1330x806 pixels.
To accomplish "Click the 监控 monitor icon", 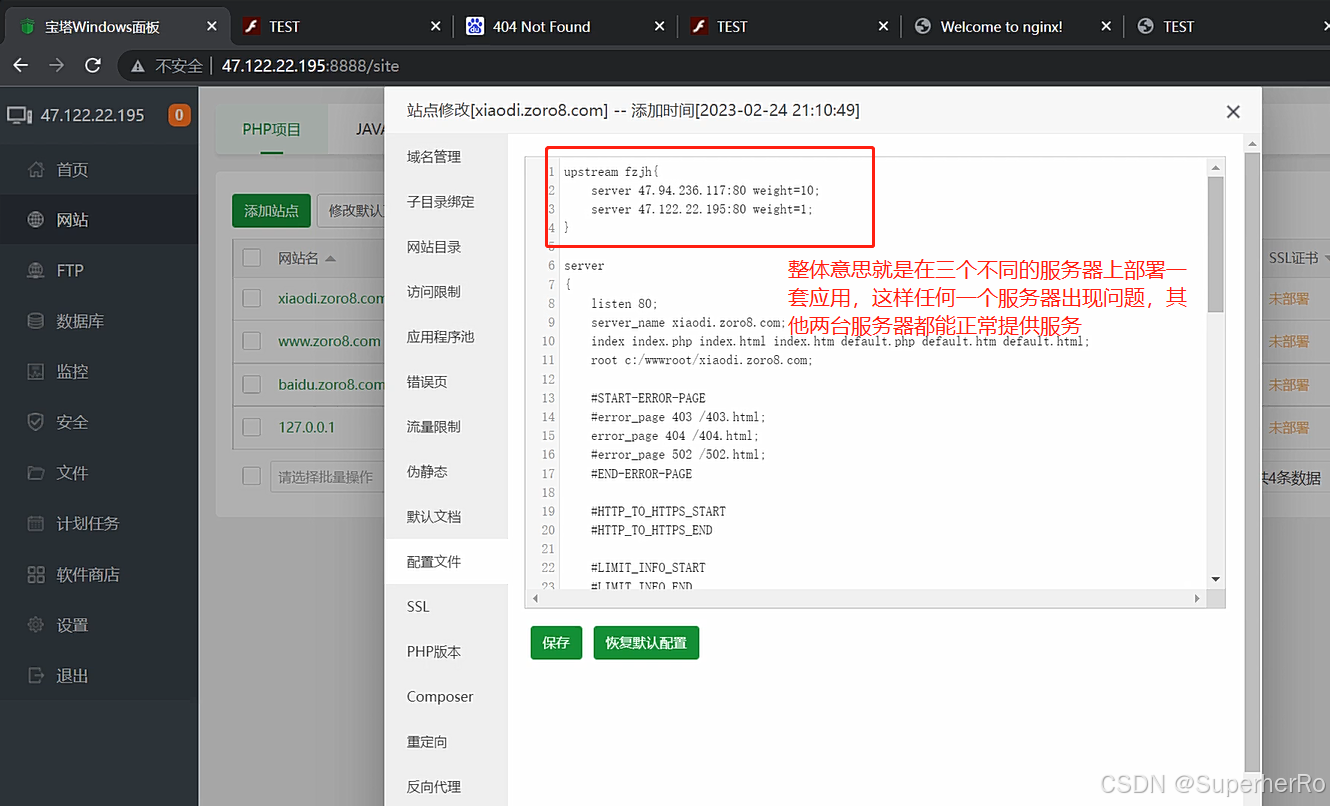I will pos(36,371).
